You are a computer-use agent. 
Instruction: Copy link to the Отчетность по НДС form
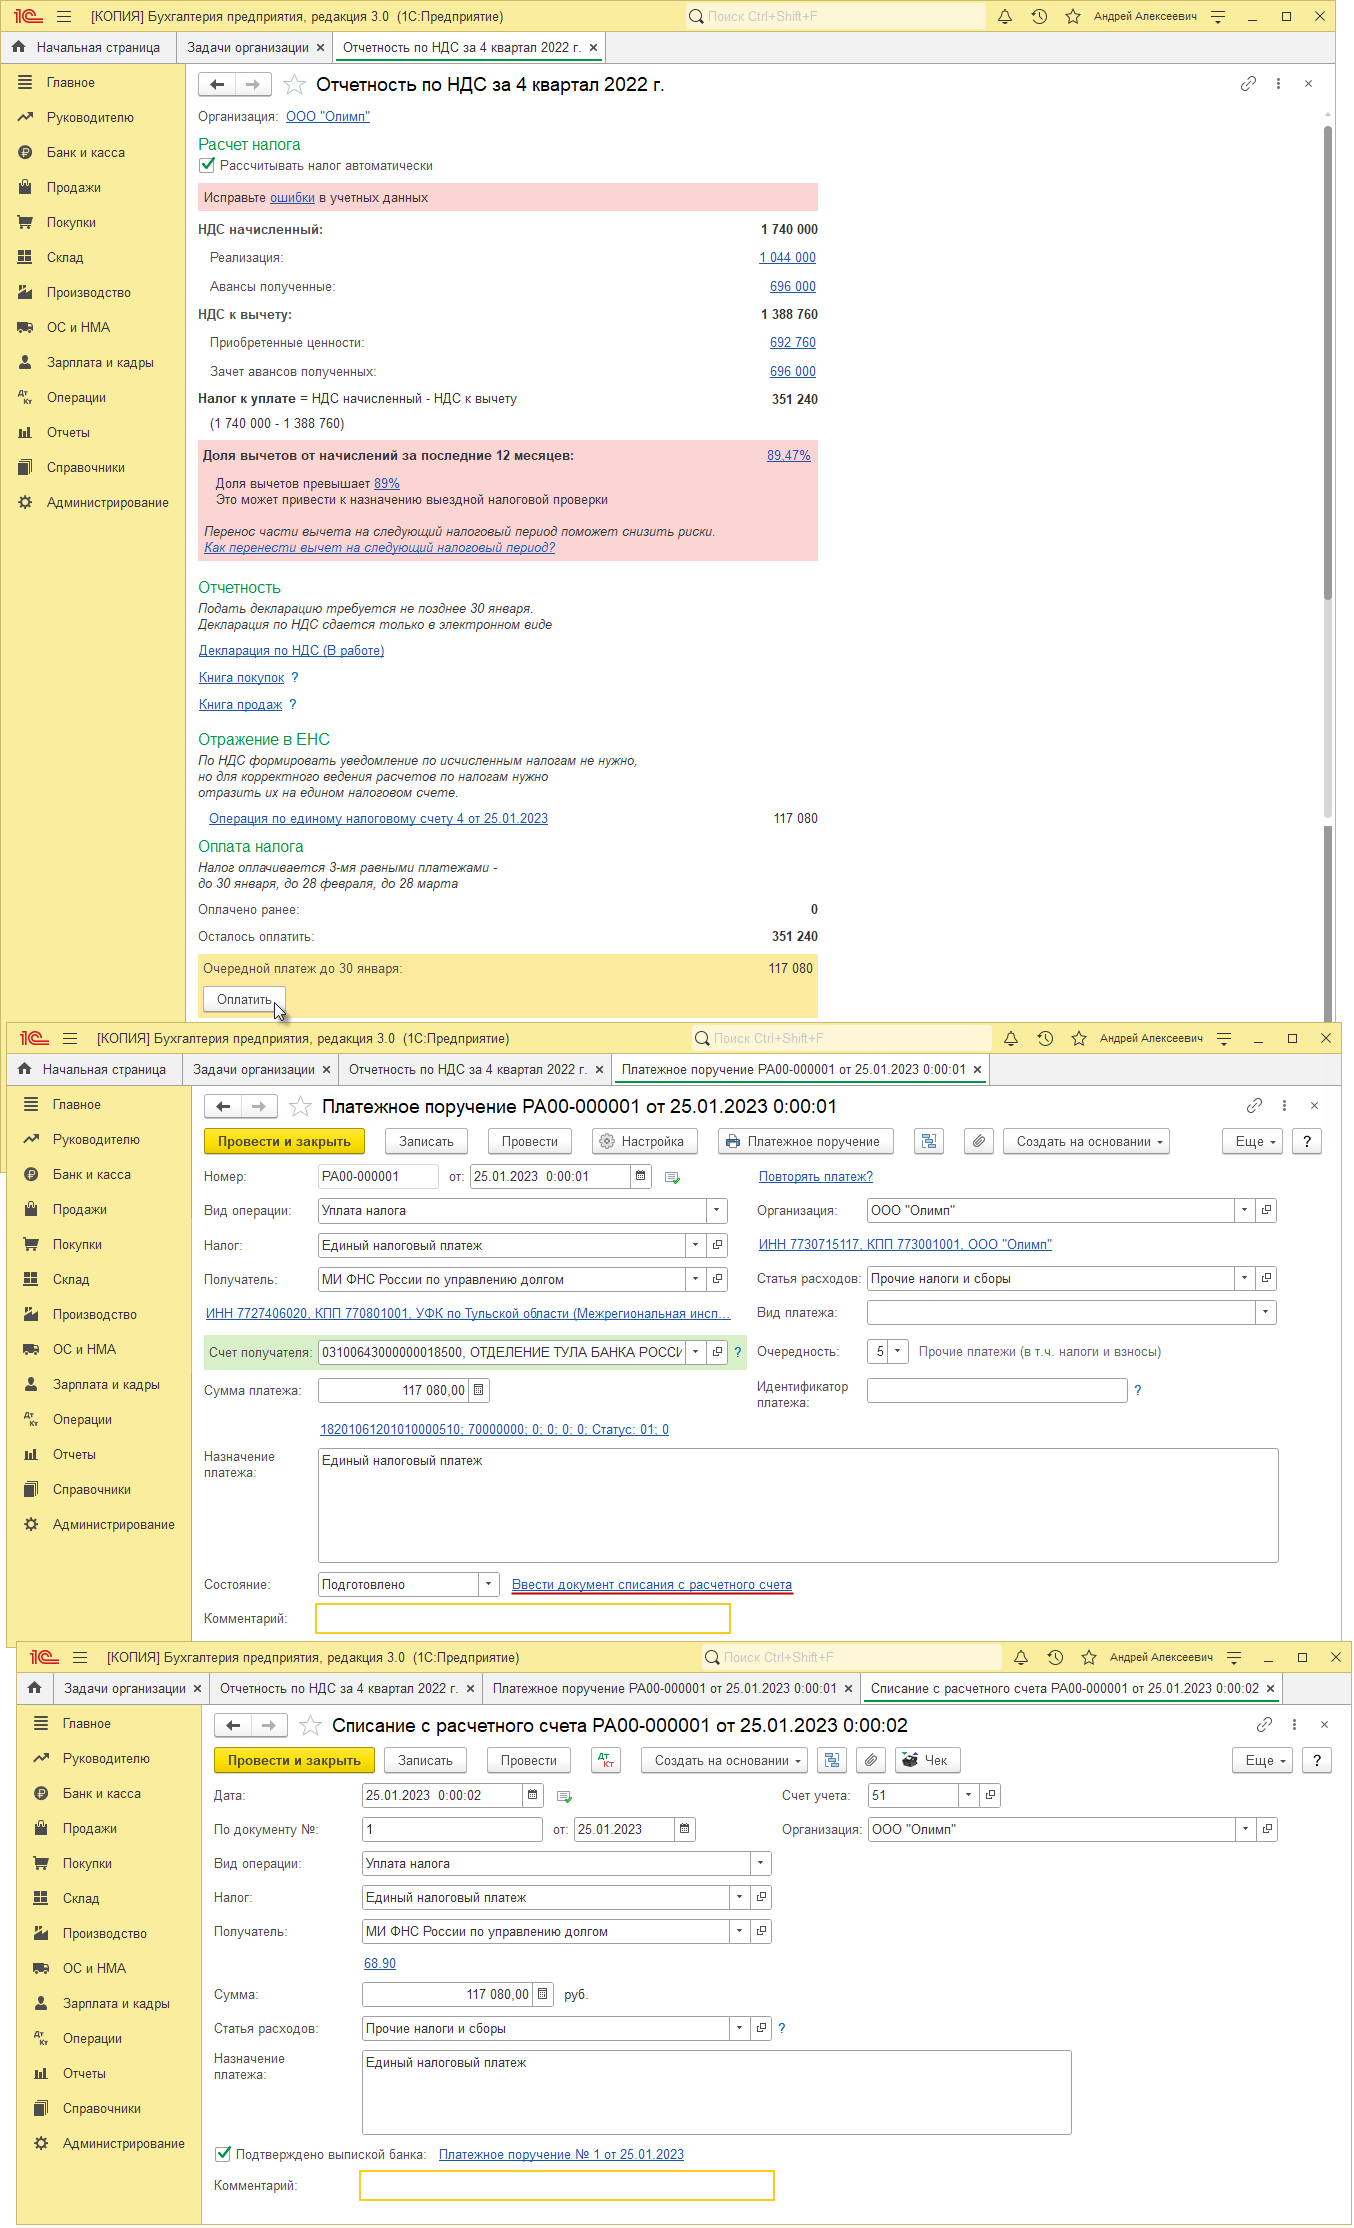1248,84
